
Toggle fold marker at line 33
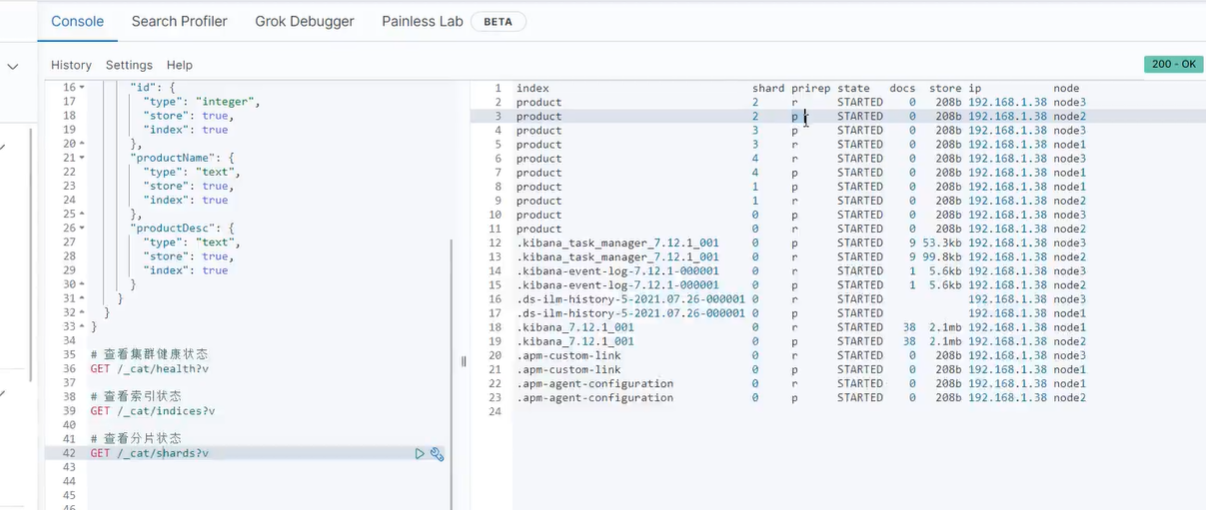82,327
